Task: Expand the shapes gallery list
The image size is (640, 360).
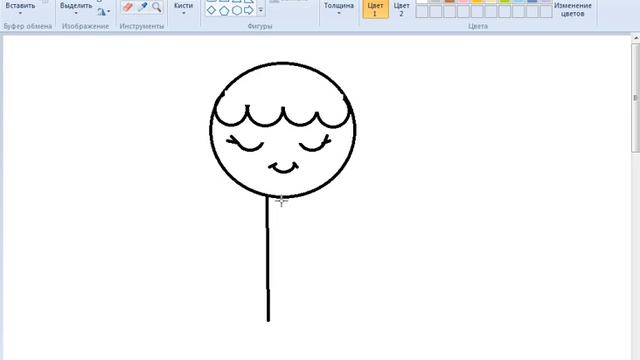Action: coord(261,10)
